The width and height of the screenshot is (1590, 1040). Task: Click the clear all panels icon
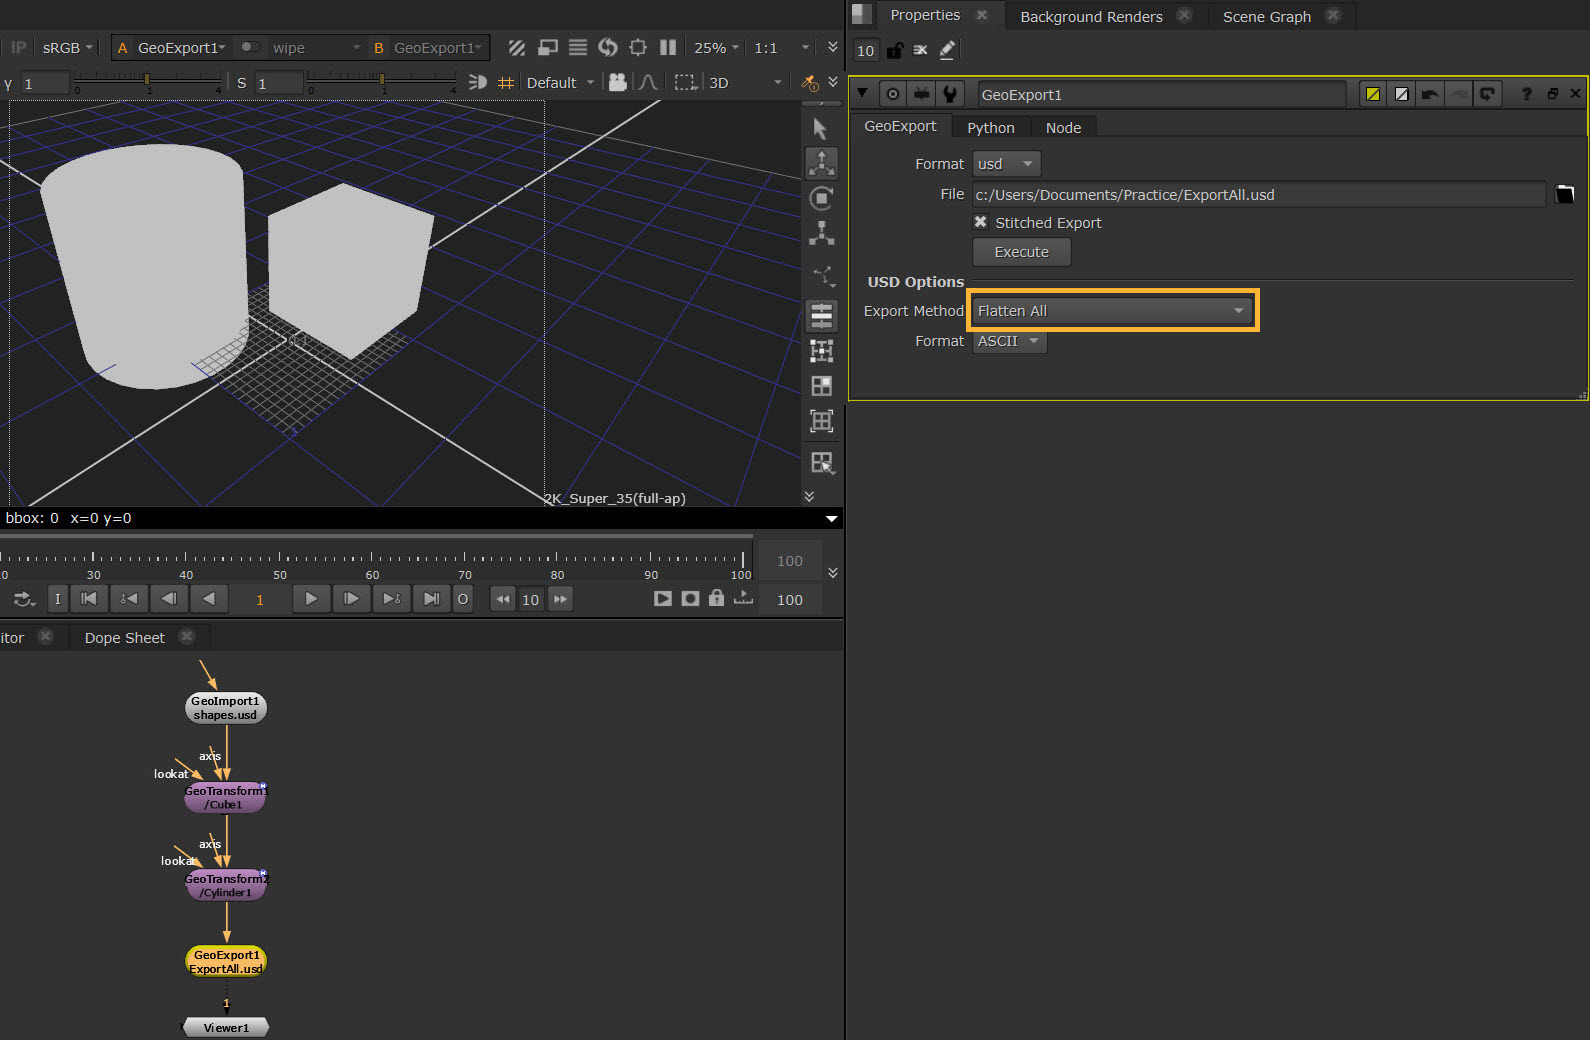pos(921,50)
